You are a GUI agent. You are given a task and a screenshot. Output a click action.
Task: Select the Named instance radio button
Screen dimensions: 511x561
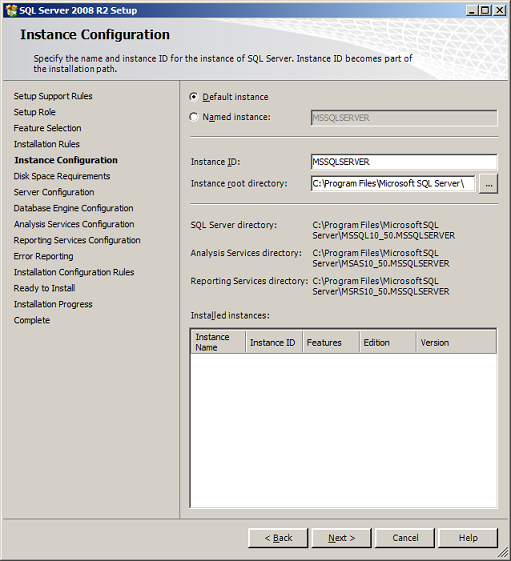(x=194, y=117)
